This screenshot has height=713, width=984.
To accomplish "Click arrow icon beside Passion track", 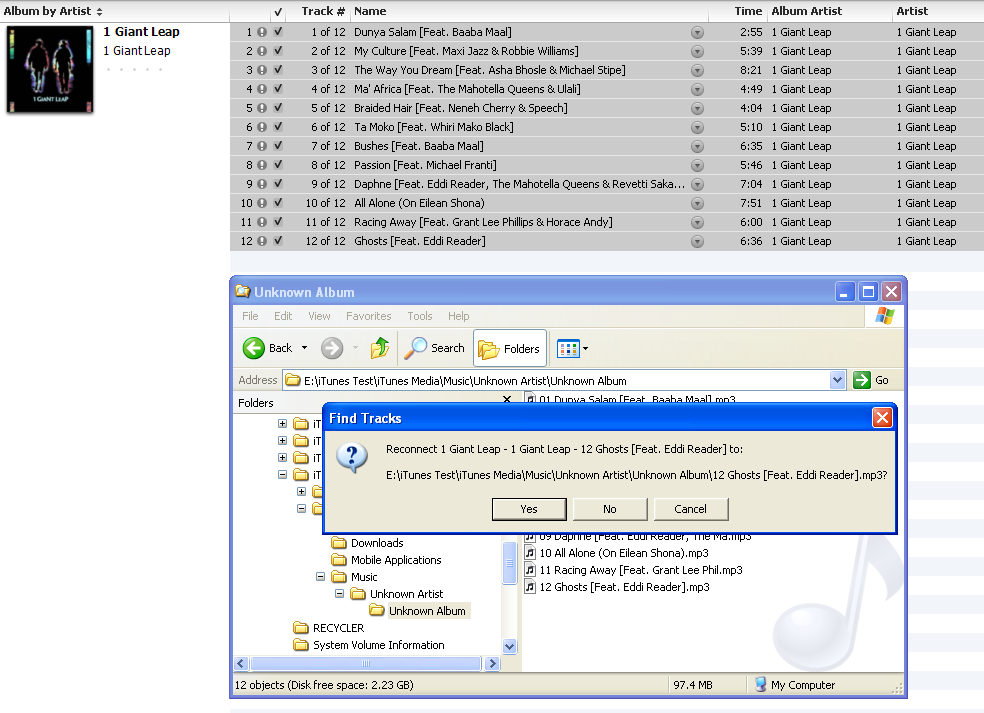I will 697,166.
